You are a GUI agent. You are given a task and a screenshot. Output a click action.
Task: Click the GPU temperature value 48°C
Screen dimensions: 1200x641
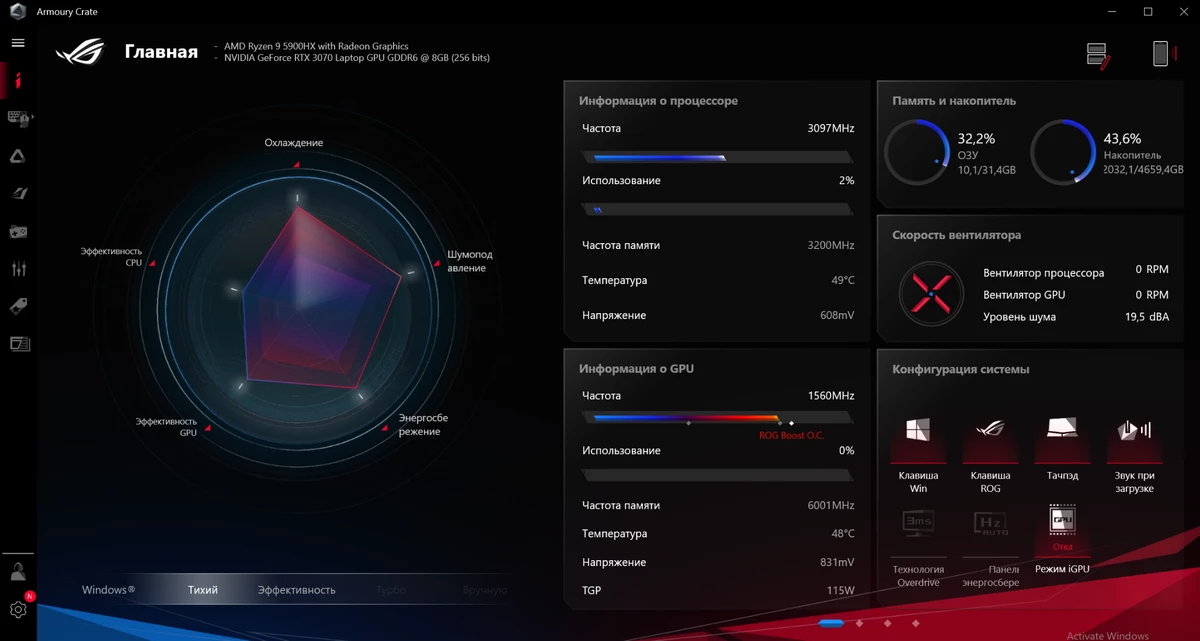(843, 534)
